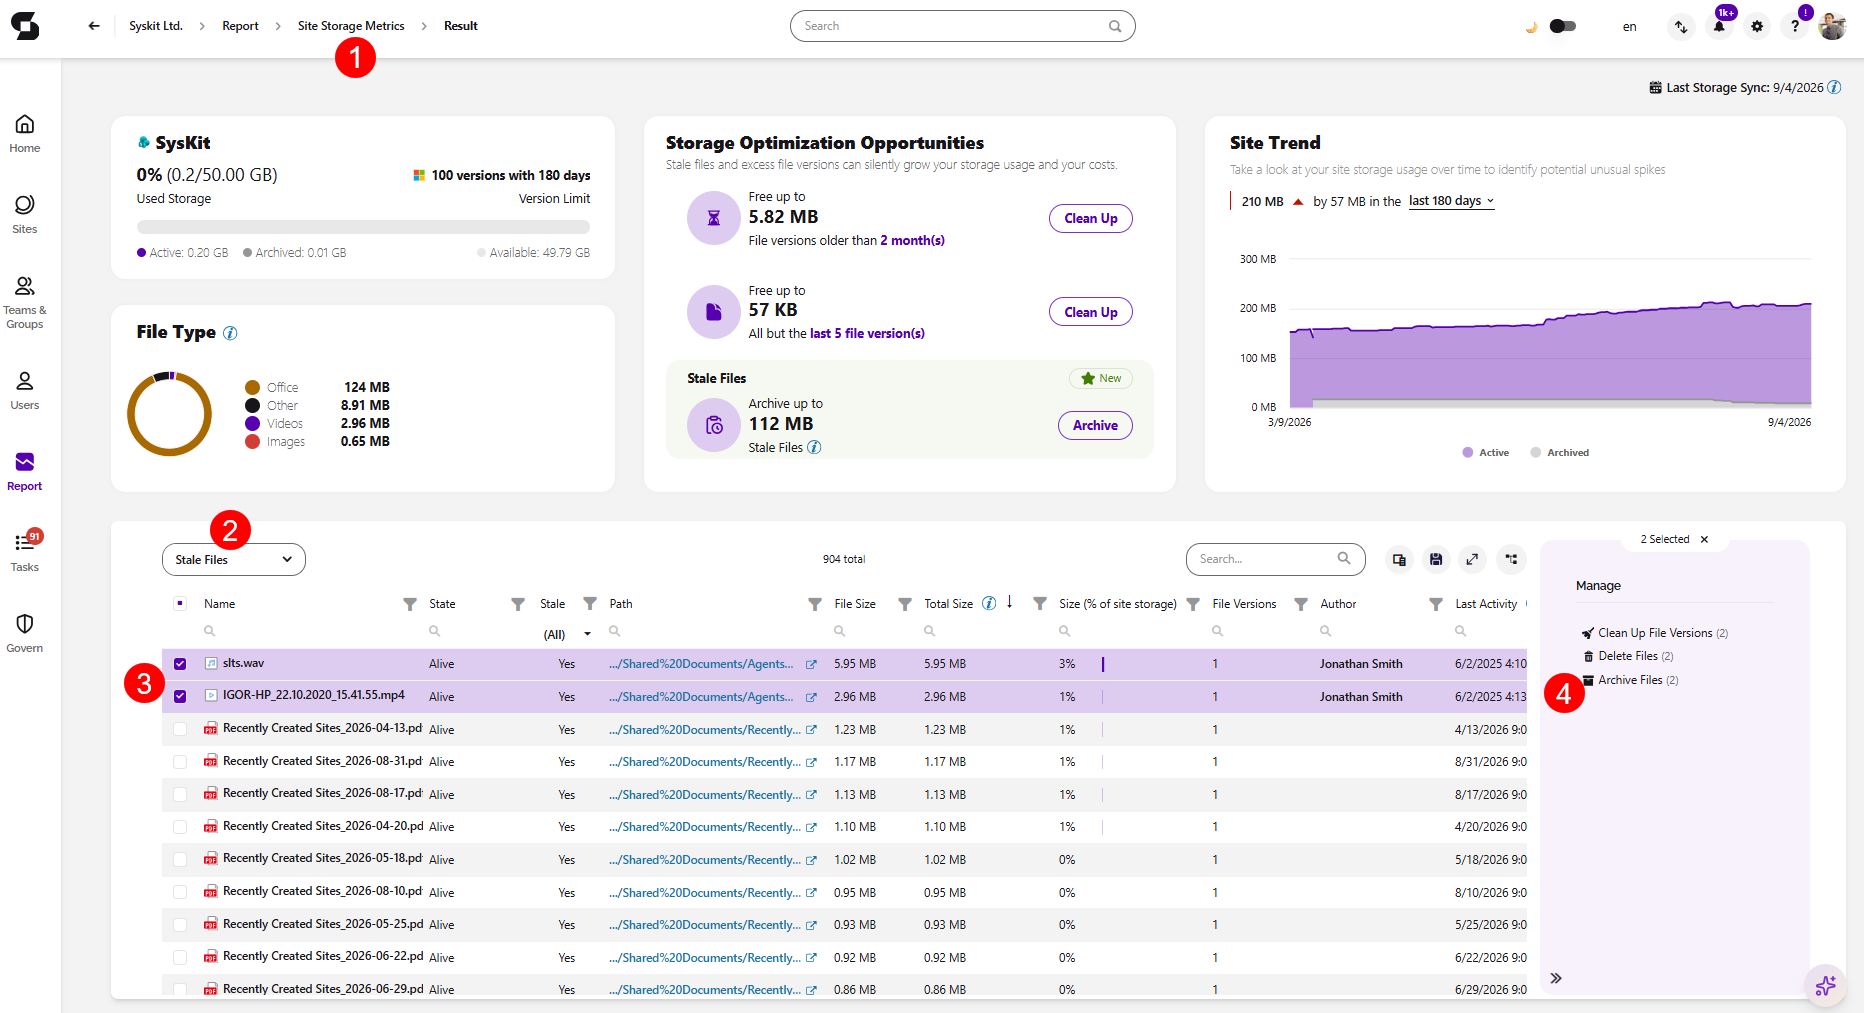Open the last 180 days dropdown
This screenshot has height=1013, width=1864.
(x=1451, y=201)
